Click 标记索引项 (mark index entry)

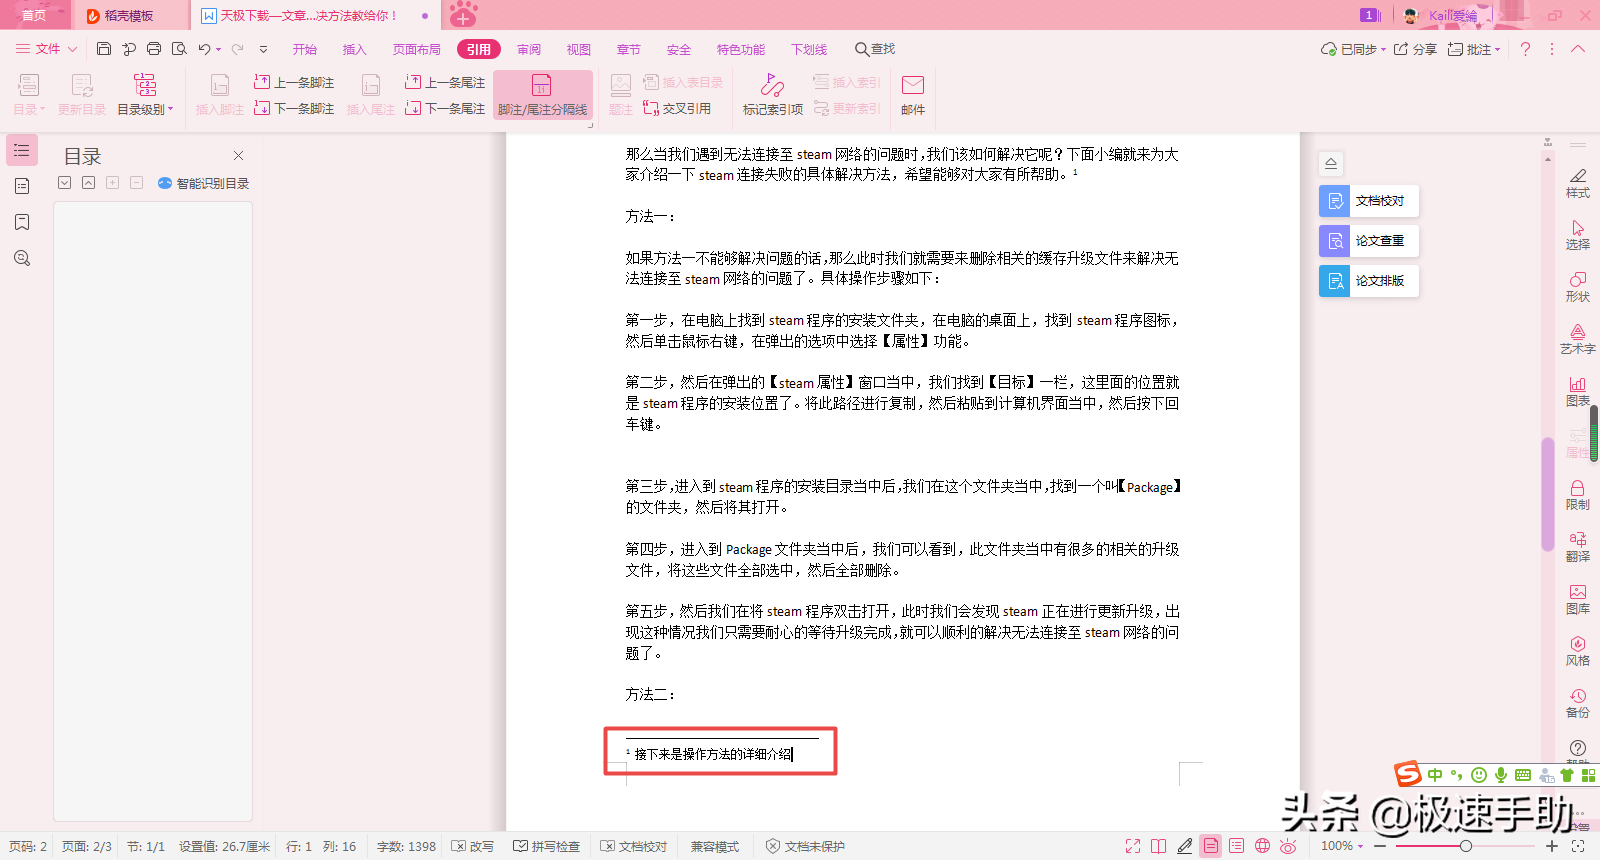772,95
